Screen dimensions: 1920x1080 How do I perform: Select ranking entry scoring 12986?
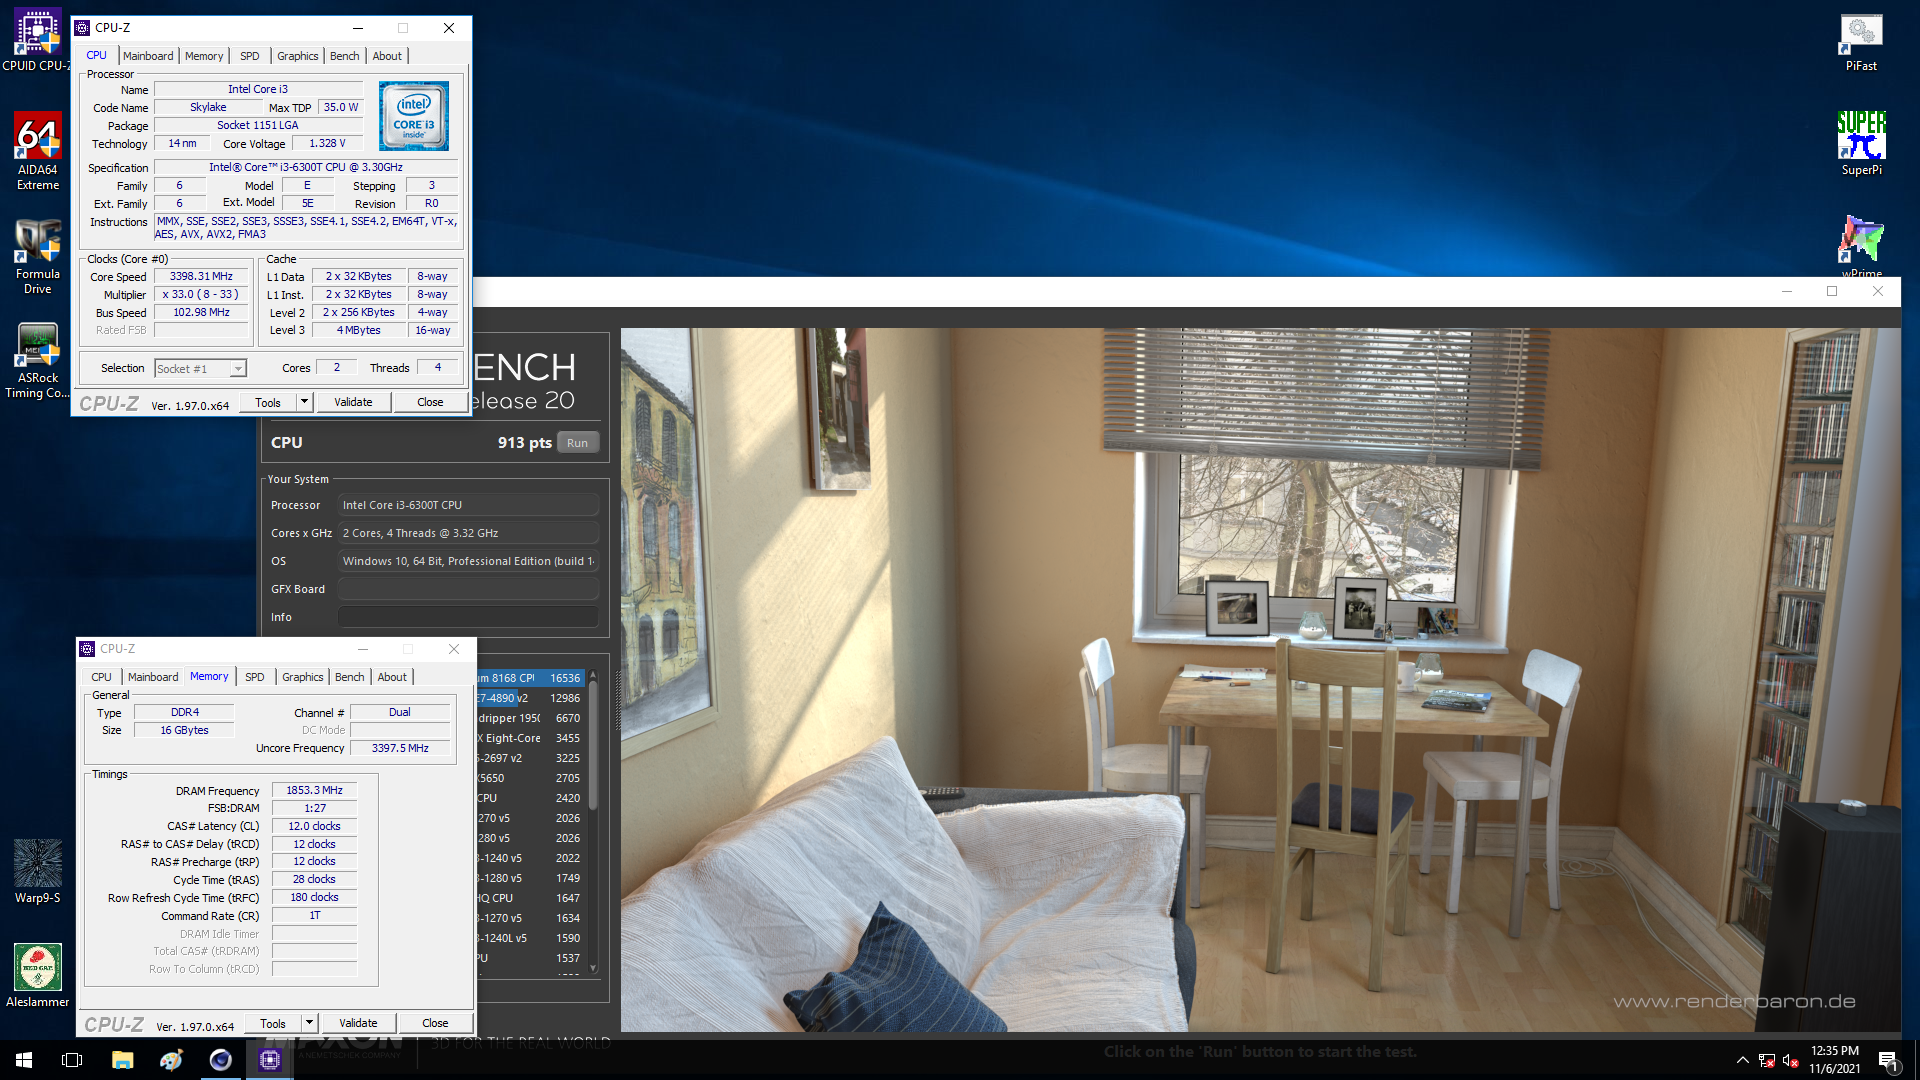coord(530,698)
